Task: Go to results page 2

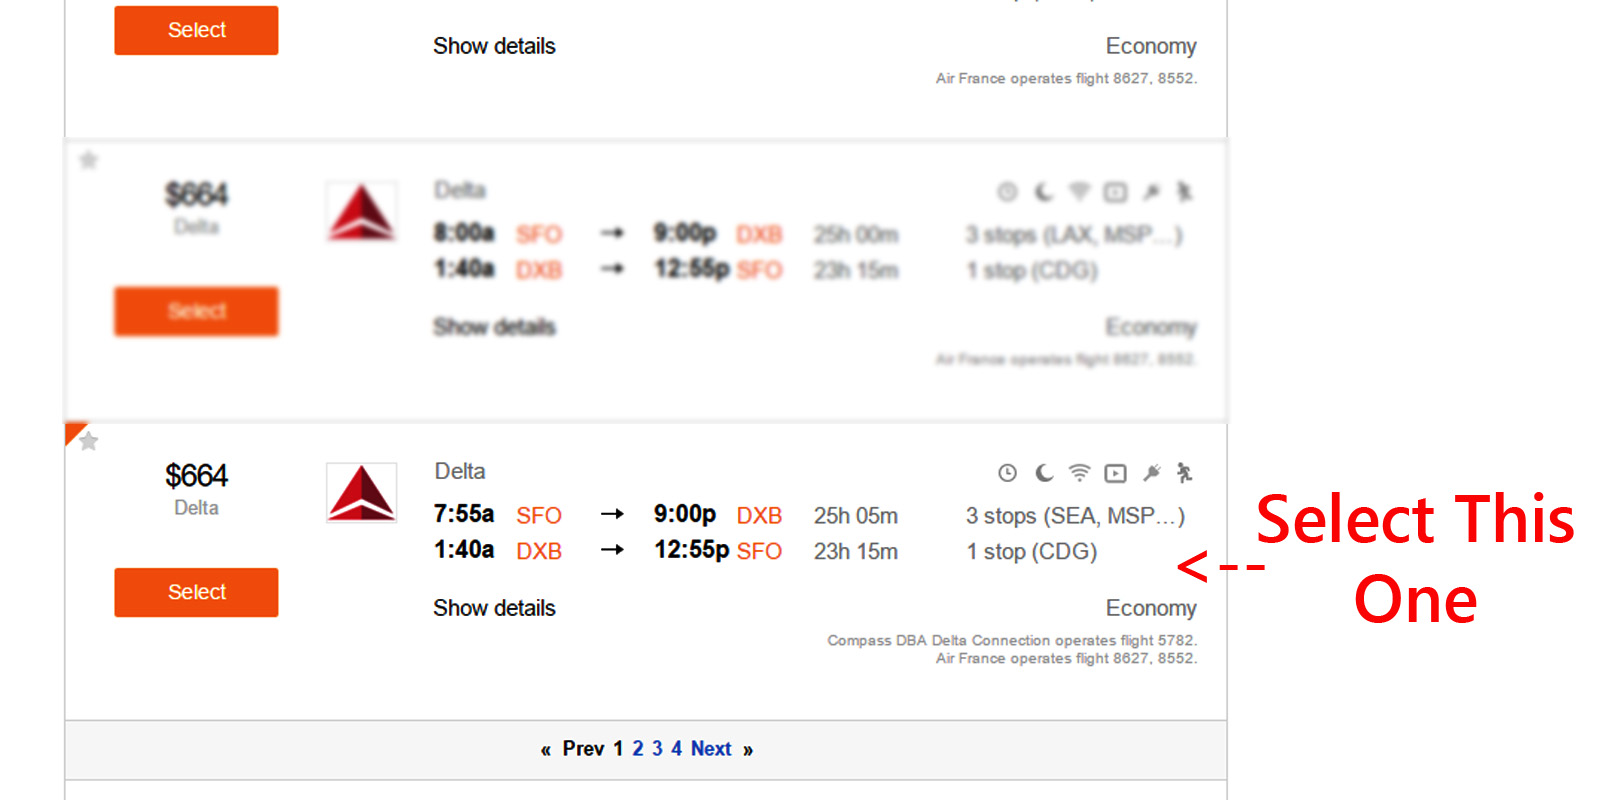Action: [638, 749]
